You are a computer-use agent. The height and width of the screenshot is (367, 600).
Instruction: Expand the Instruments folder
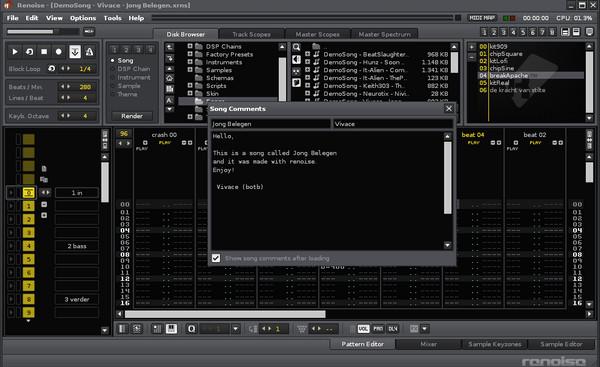click(190, 62)
